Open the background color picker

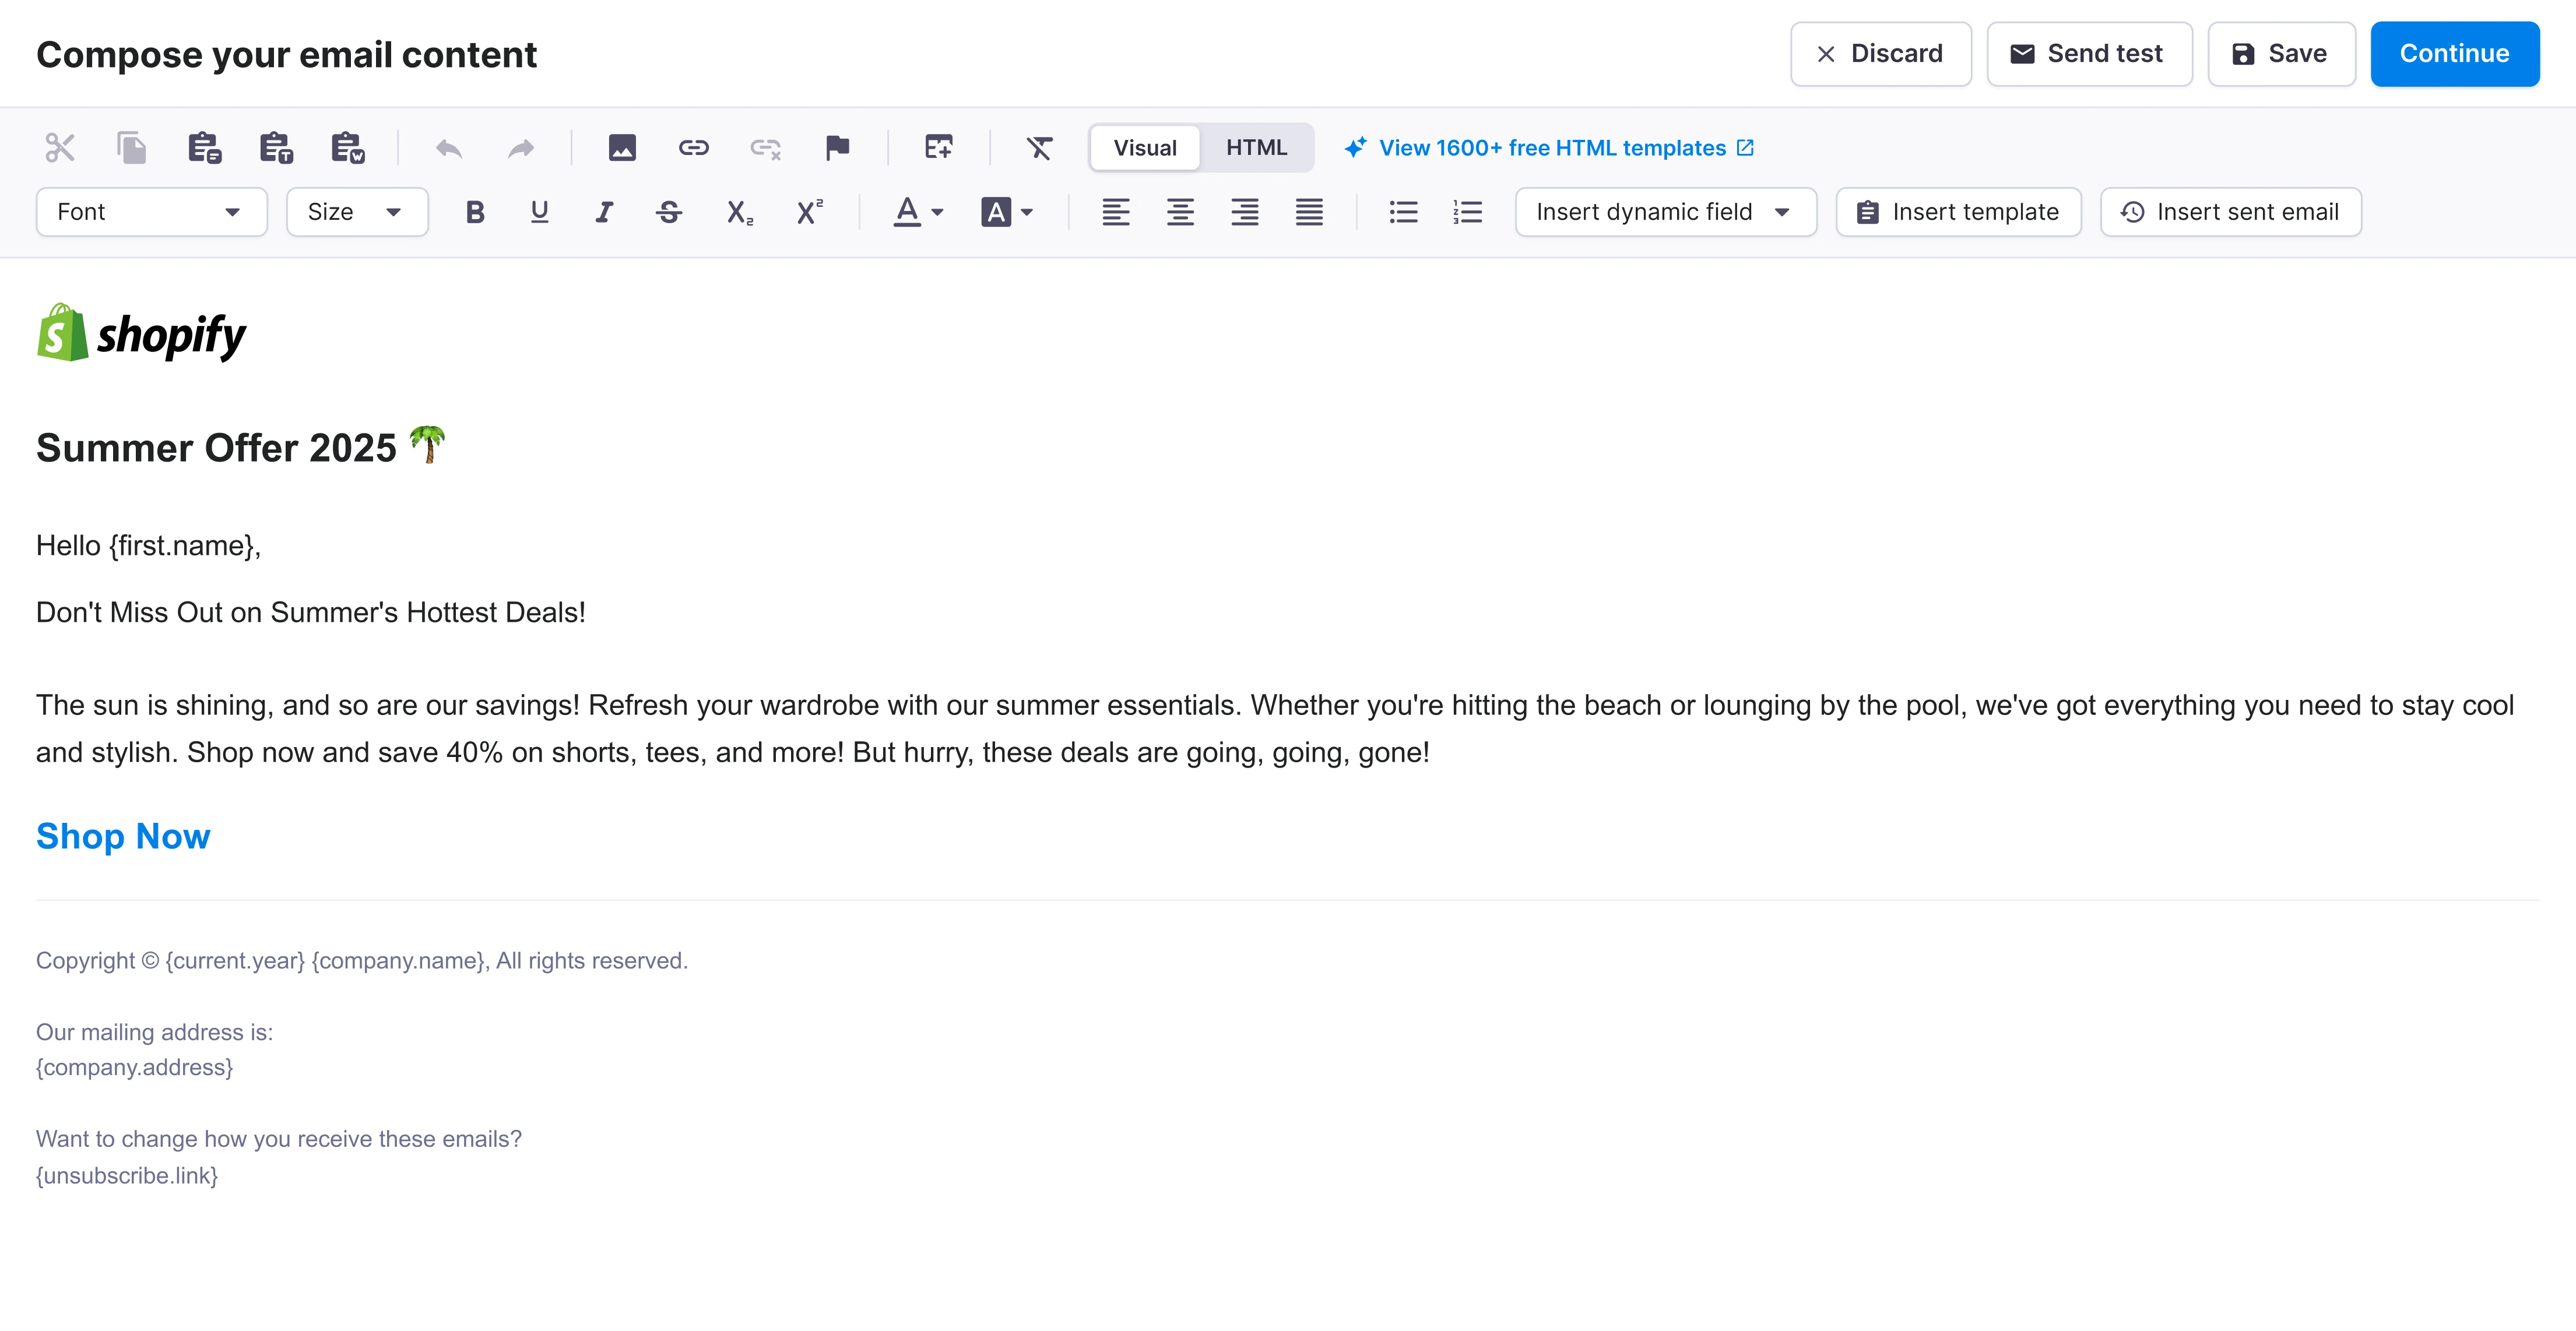tap(1007, 212)
